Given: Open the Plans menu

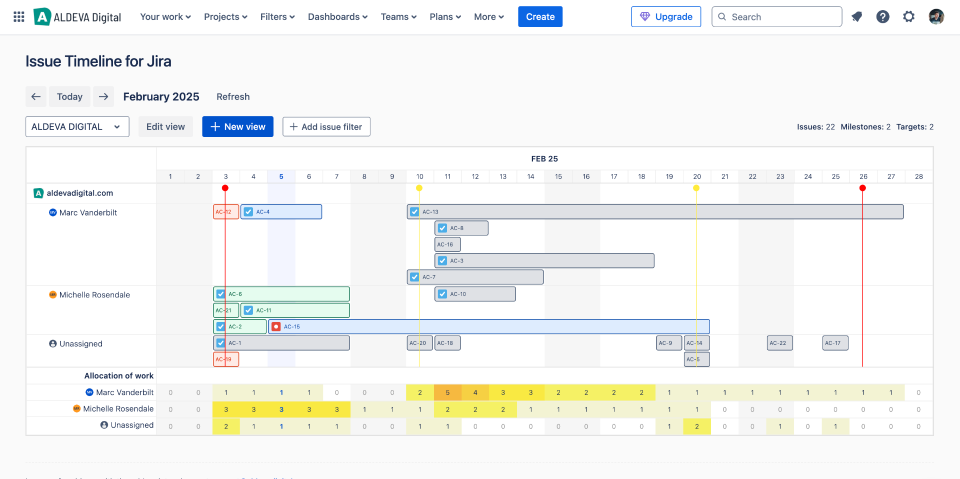Looking at the screenshot, I should (x=444, y=17).
